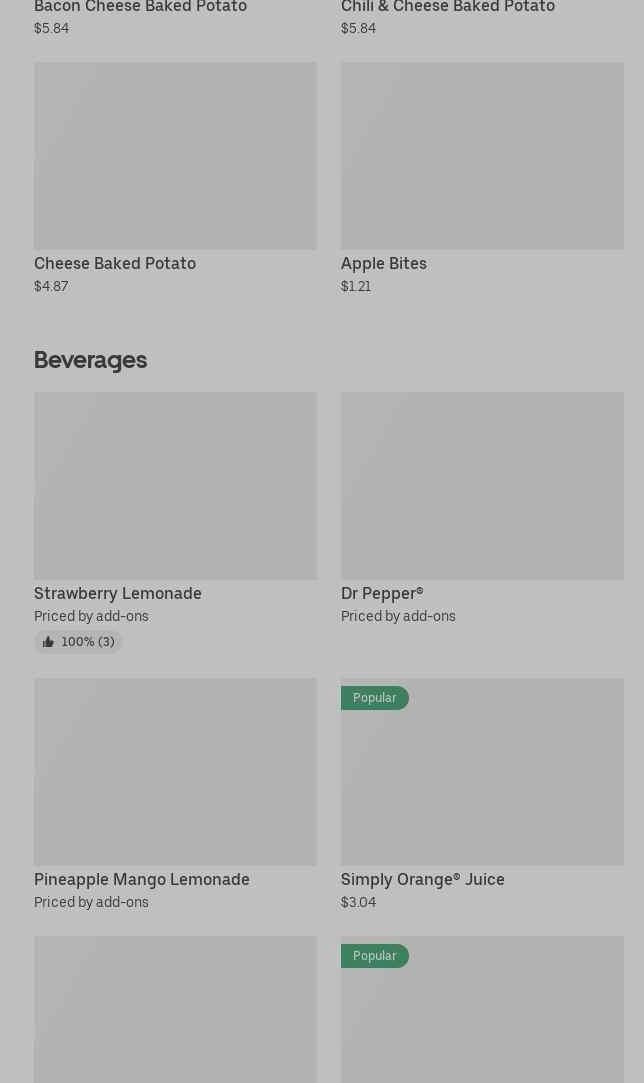Select the Cheese Baked Potato photo
The width and height of the screenshot is (644, 1083).
pyautogui.click(x=176, y=156)
